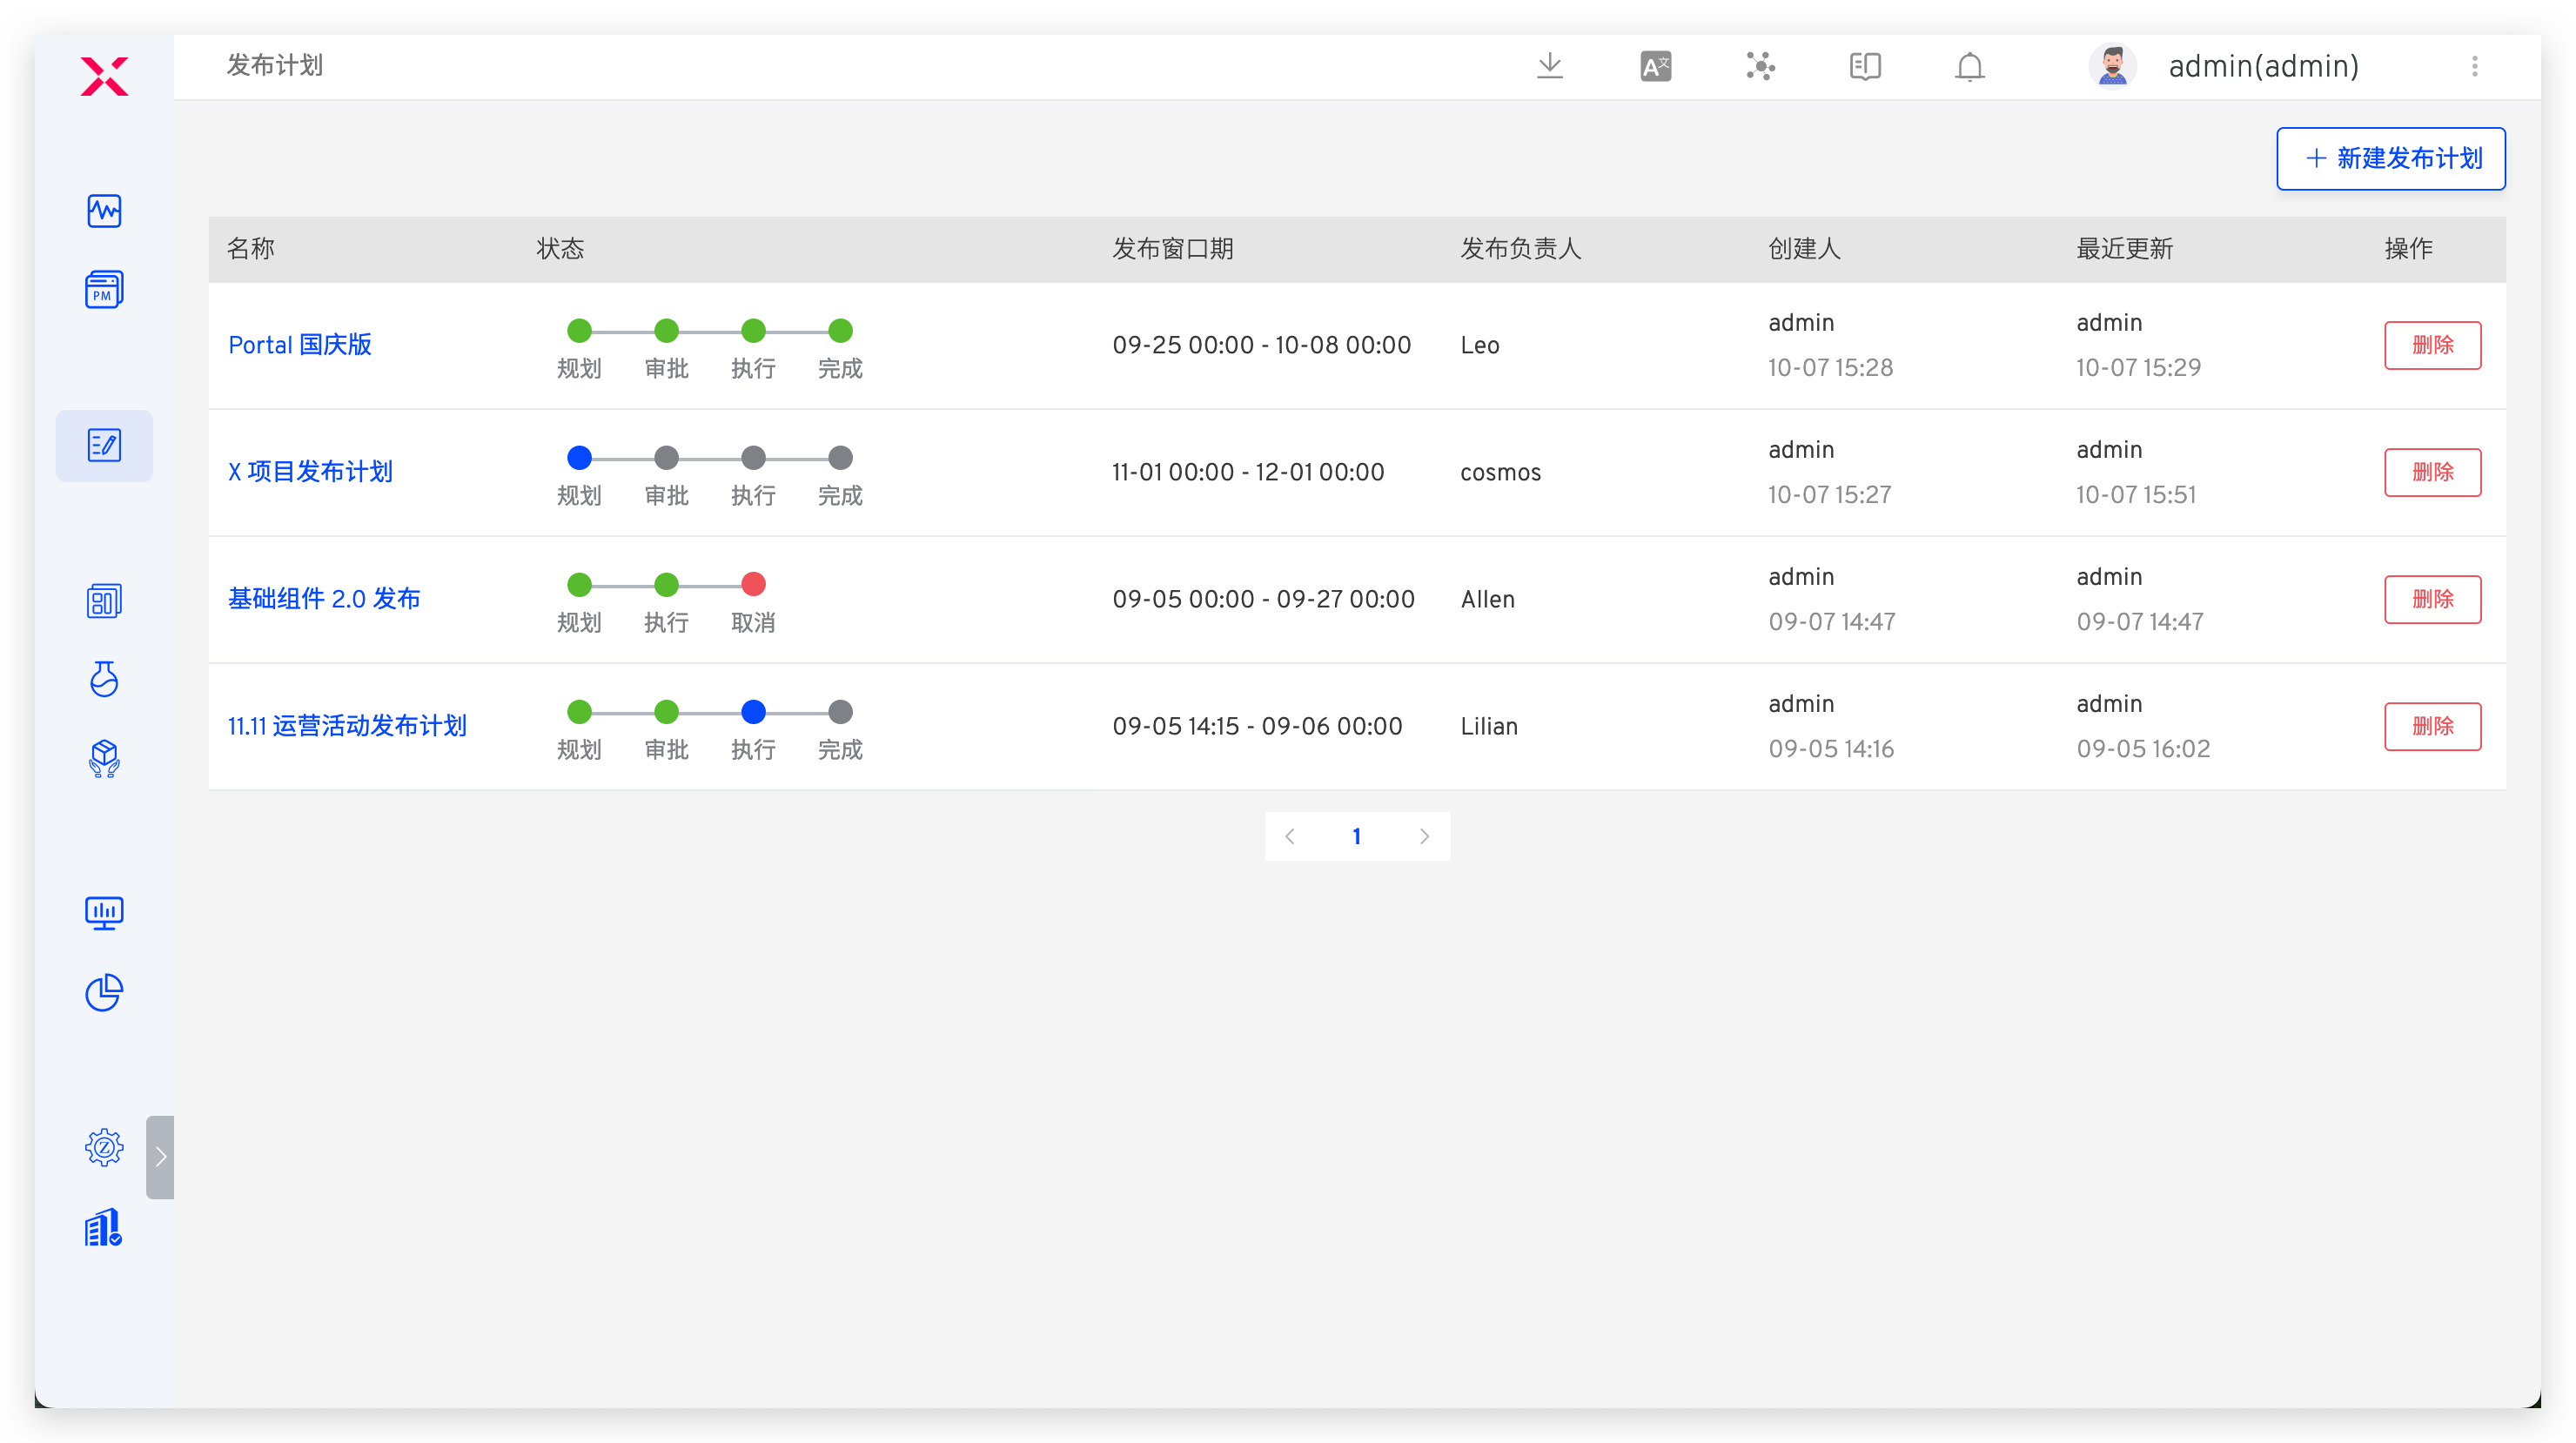Screen dimensions: 2576x1443
Task: Expand the left sidebar with chevron handle
Action: point(160,1157)
